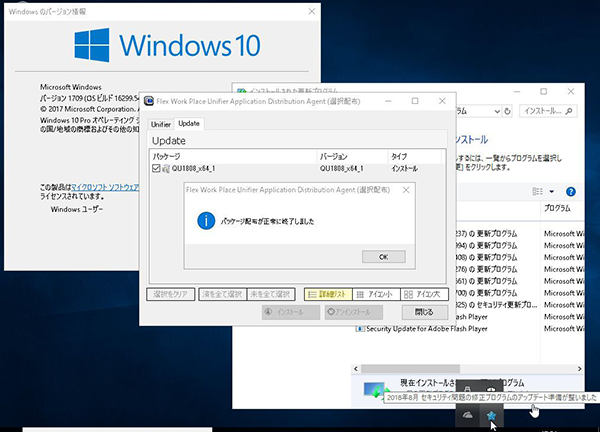Select the '825) の セキュリティ更新プロ...' row
Viewport: 600px width, 432px height.
tap(520, 305)
